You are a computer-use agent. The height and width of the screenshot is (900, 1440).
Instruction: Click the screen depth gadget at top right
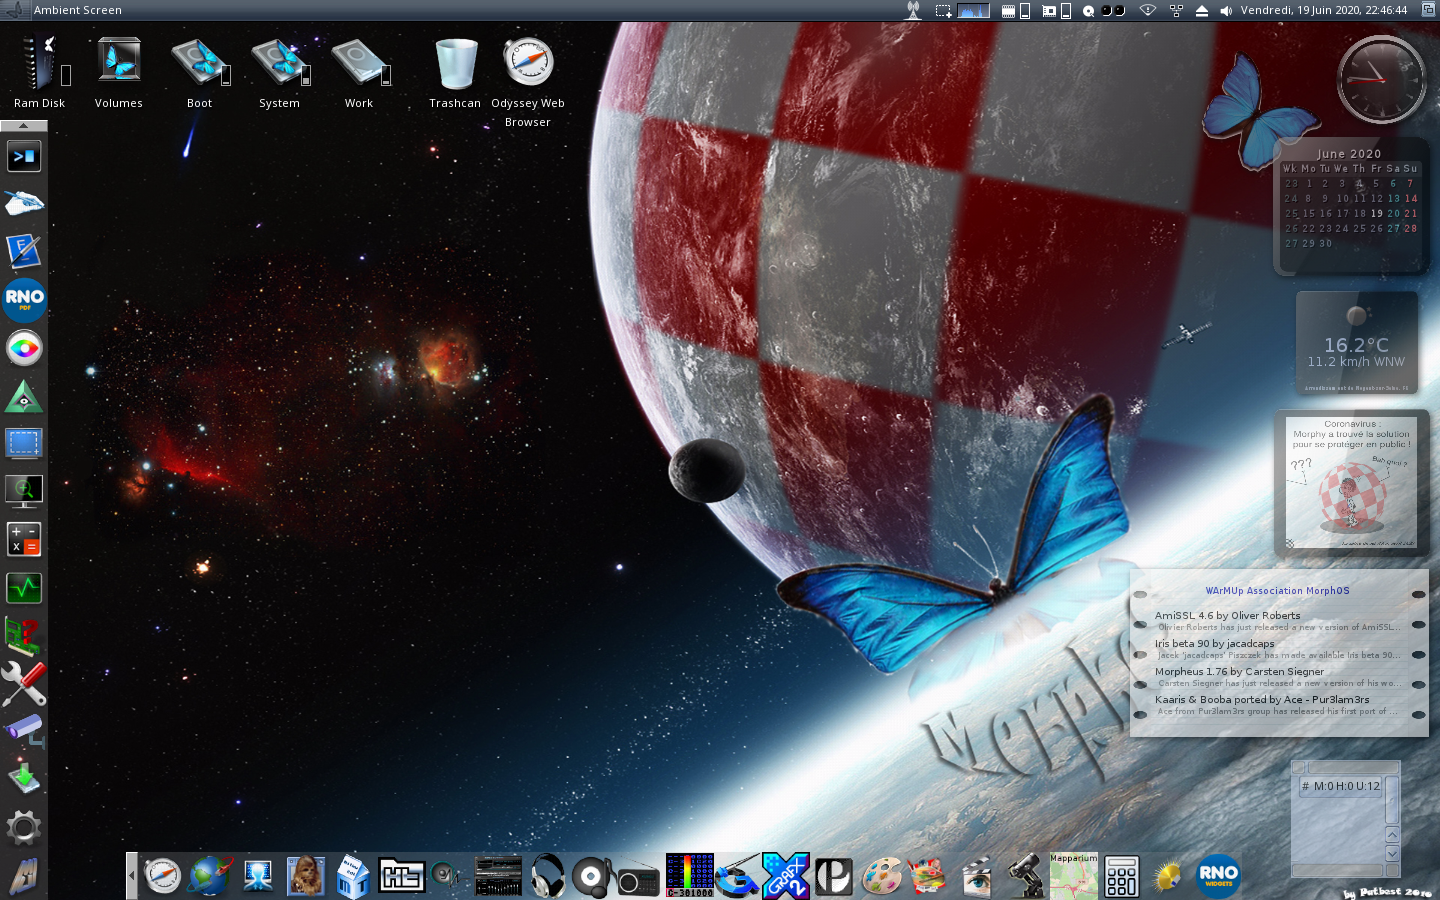(1427, 10)
